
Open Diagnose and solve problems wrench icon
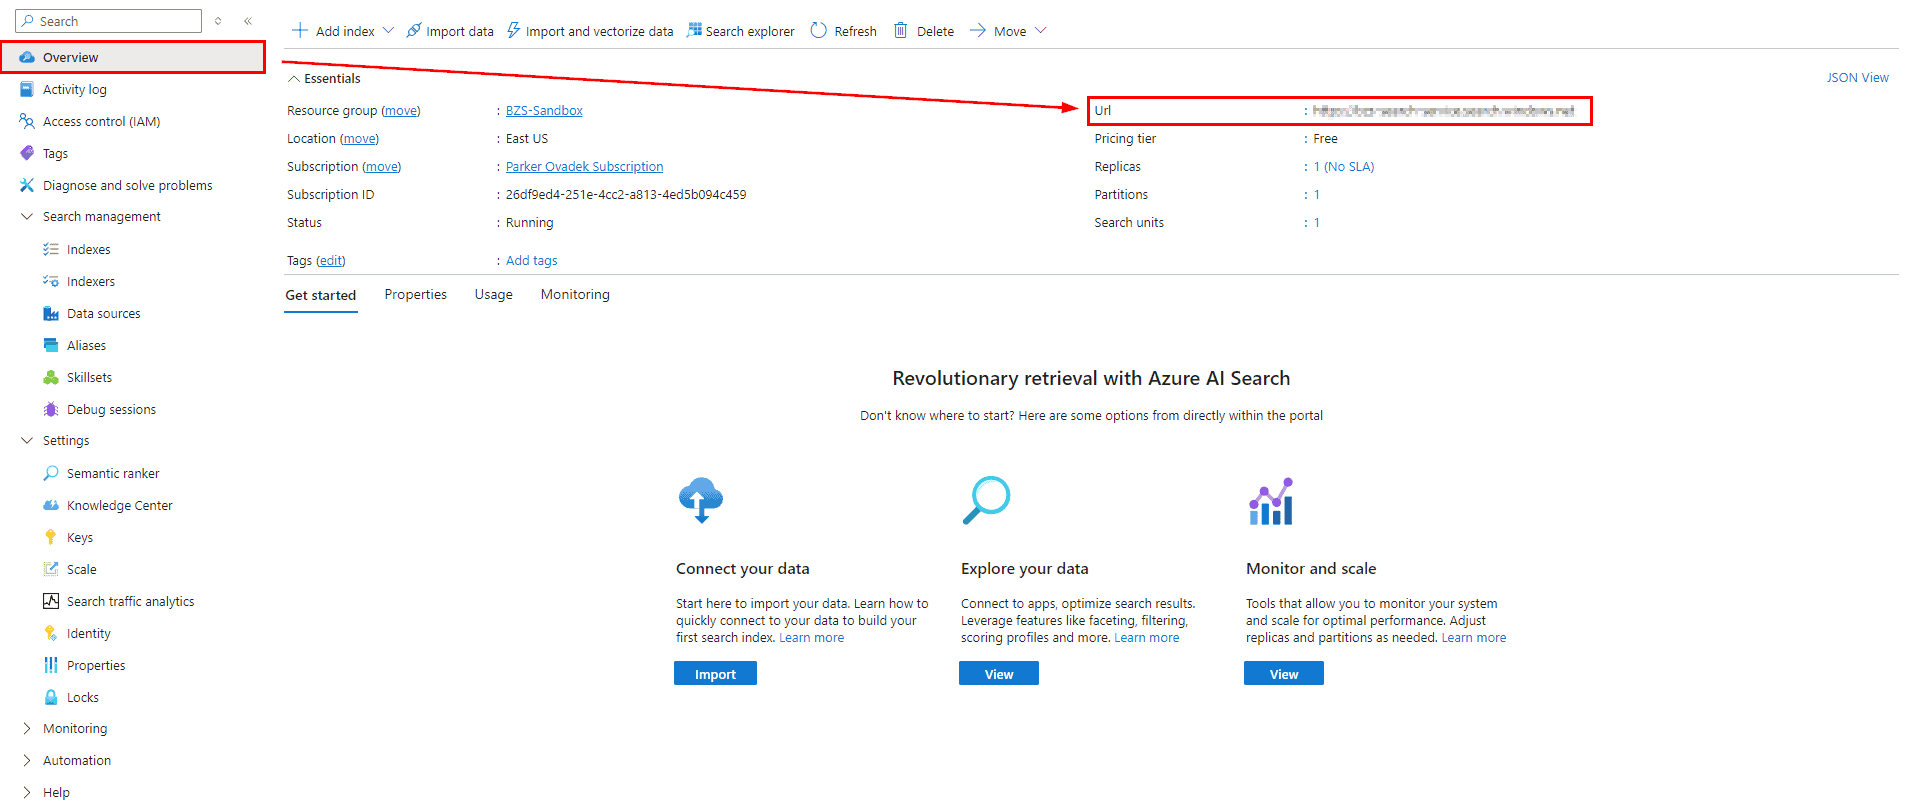pyautogui.click(x=27, y=185)
